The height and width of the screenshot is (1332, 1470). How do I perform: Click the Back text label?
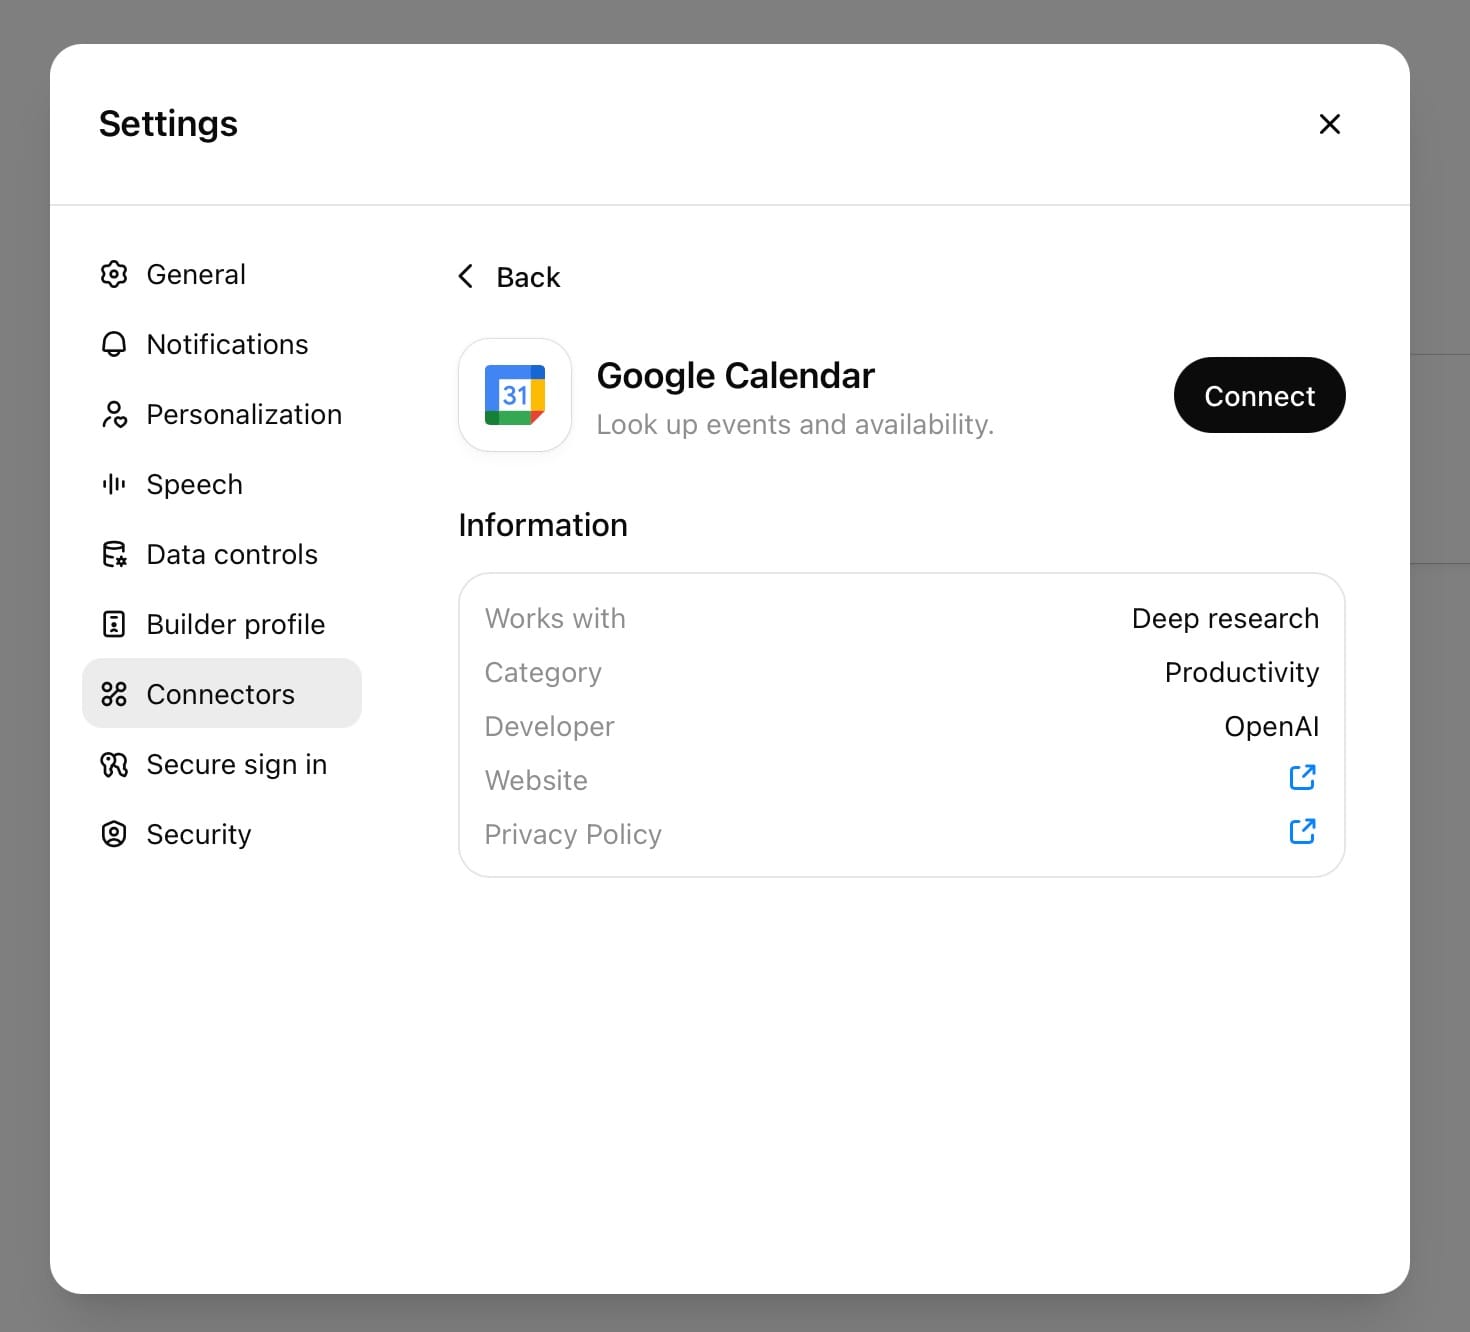528,277
